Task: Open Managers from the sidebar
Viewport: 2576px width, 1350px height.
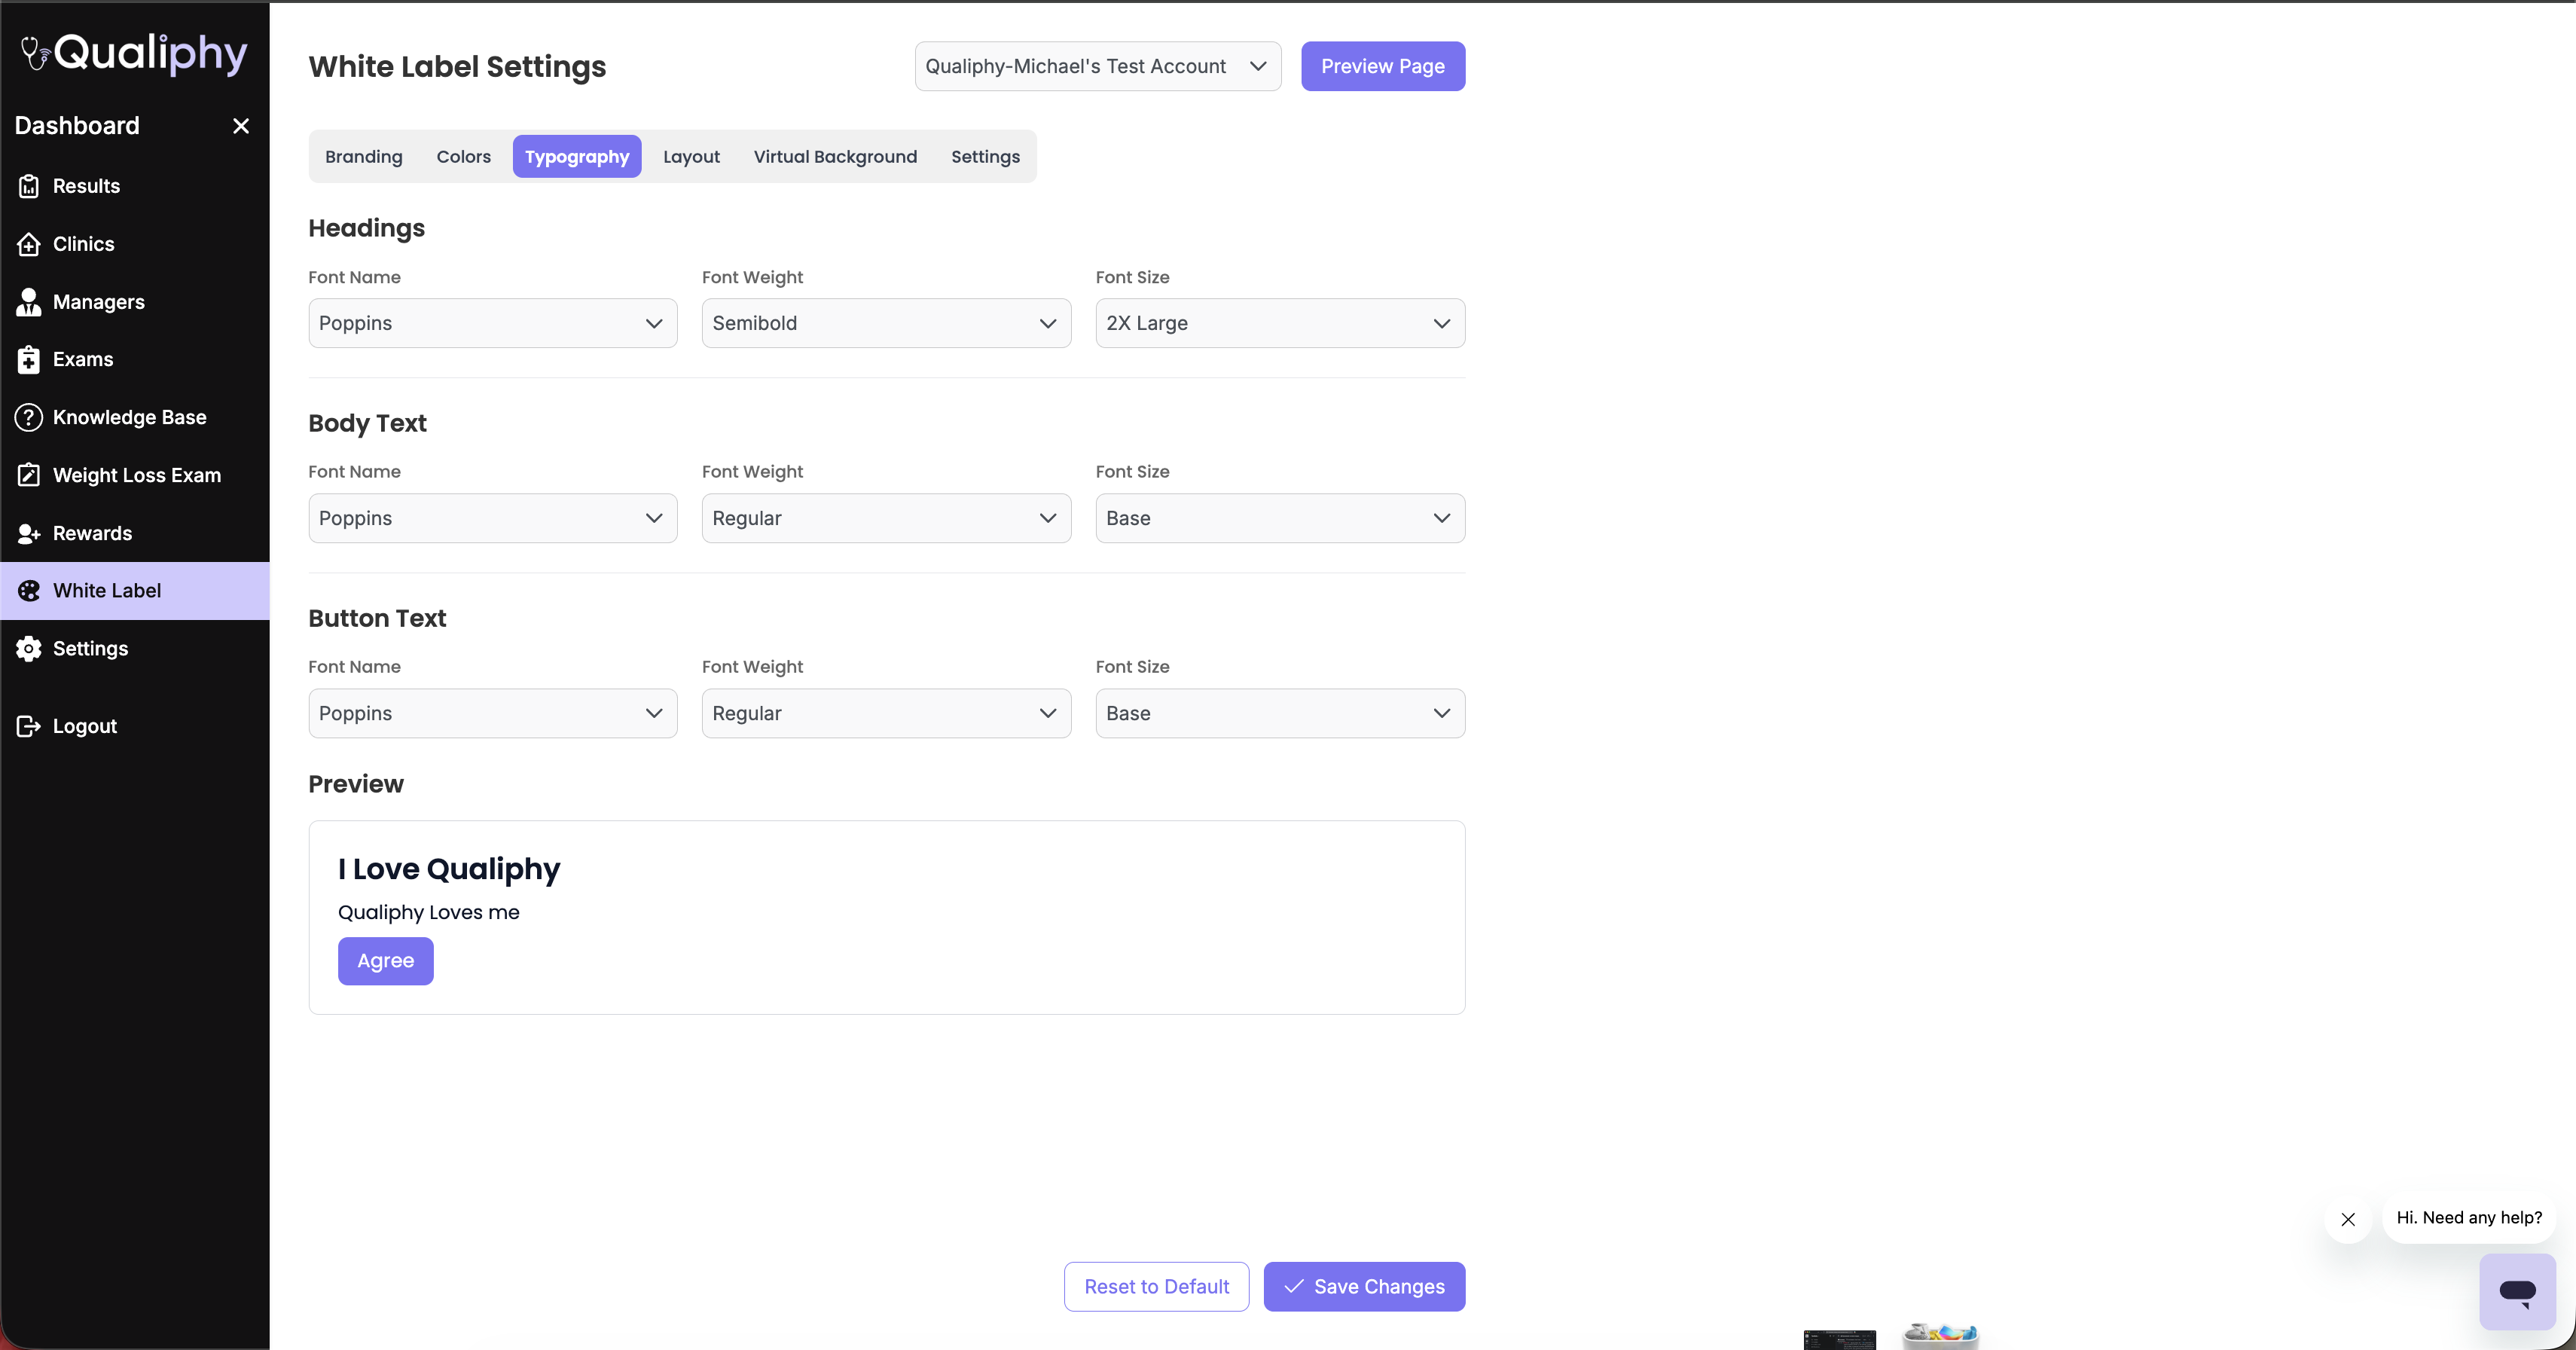Action: pos(135,302)
